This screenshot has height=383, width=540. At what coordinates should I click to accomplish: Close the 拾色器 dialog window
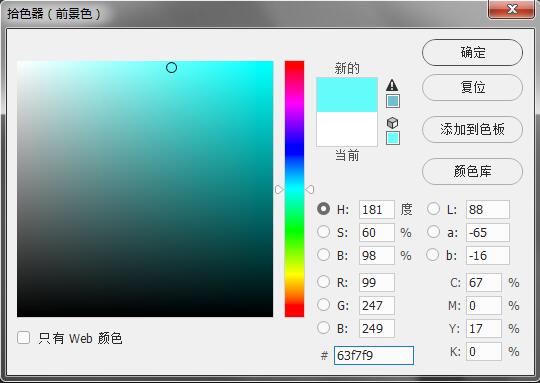[x=512, y=9]
